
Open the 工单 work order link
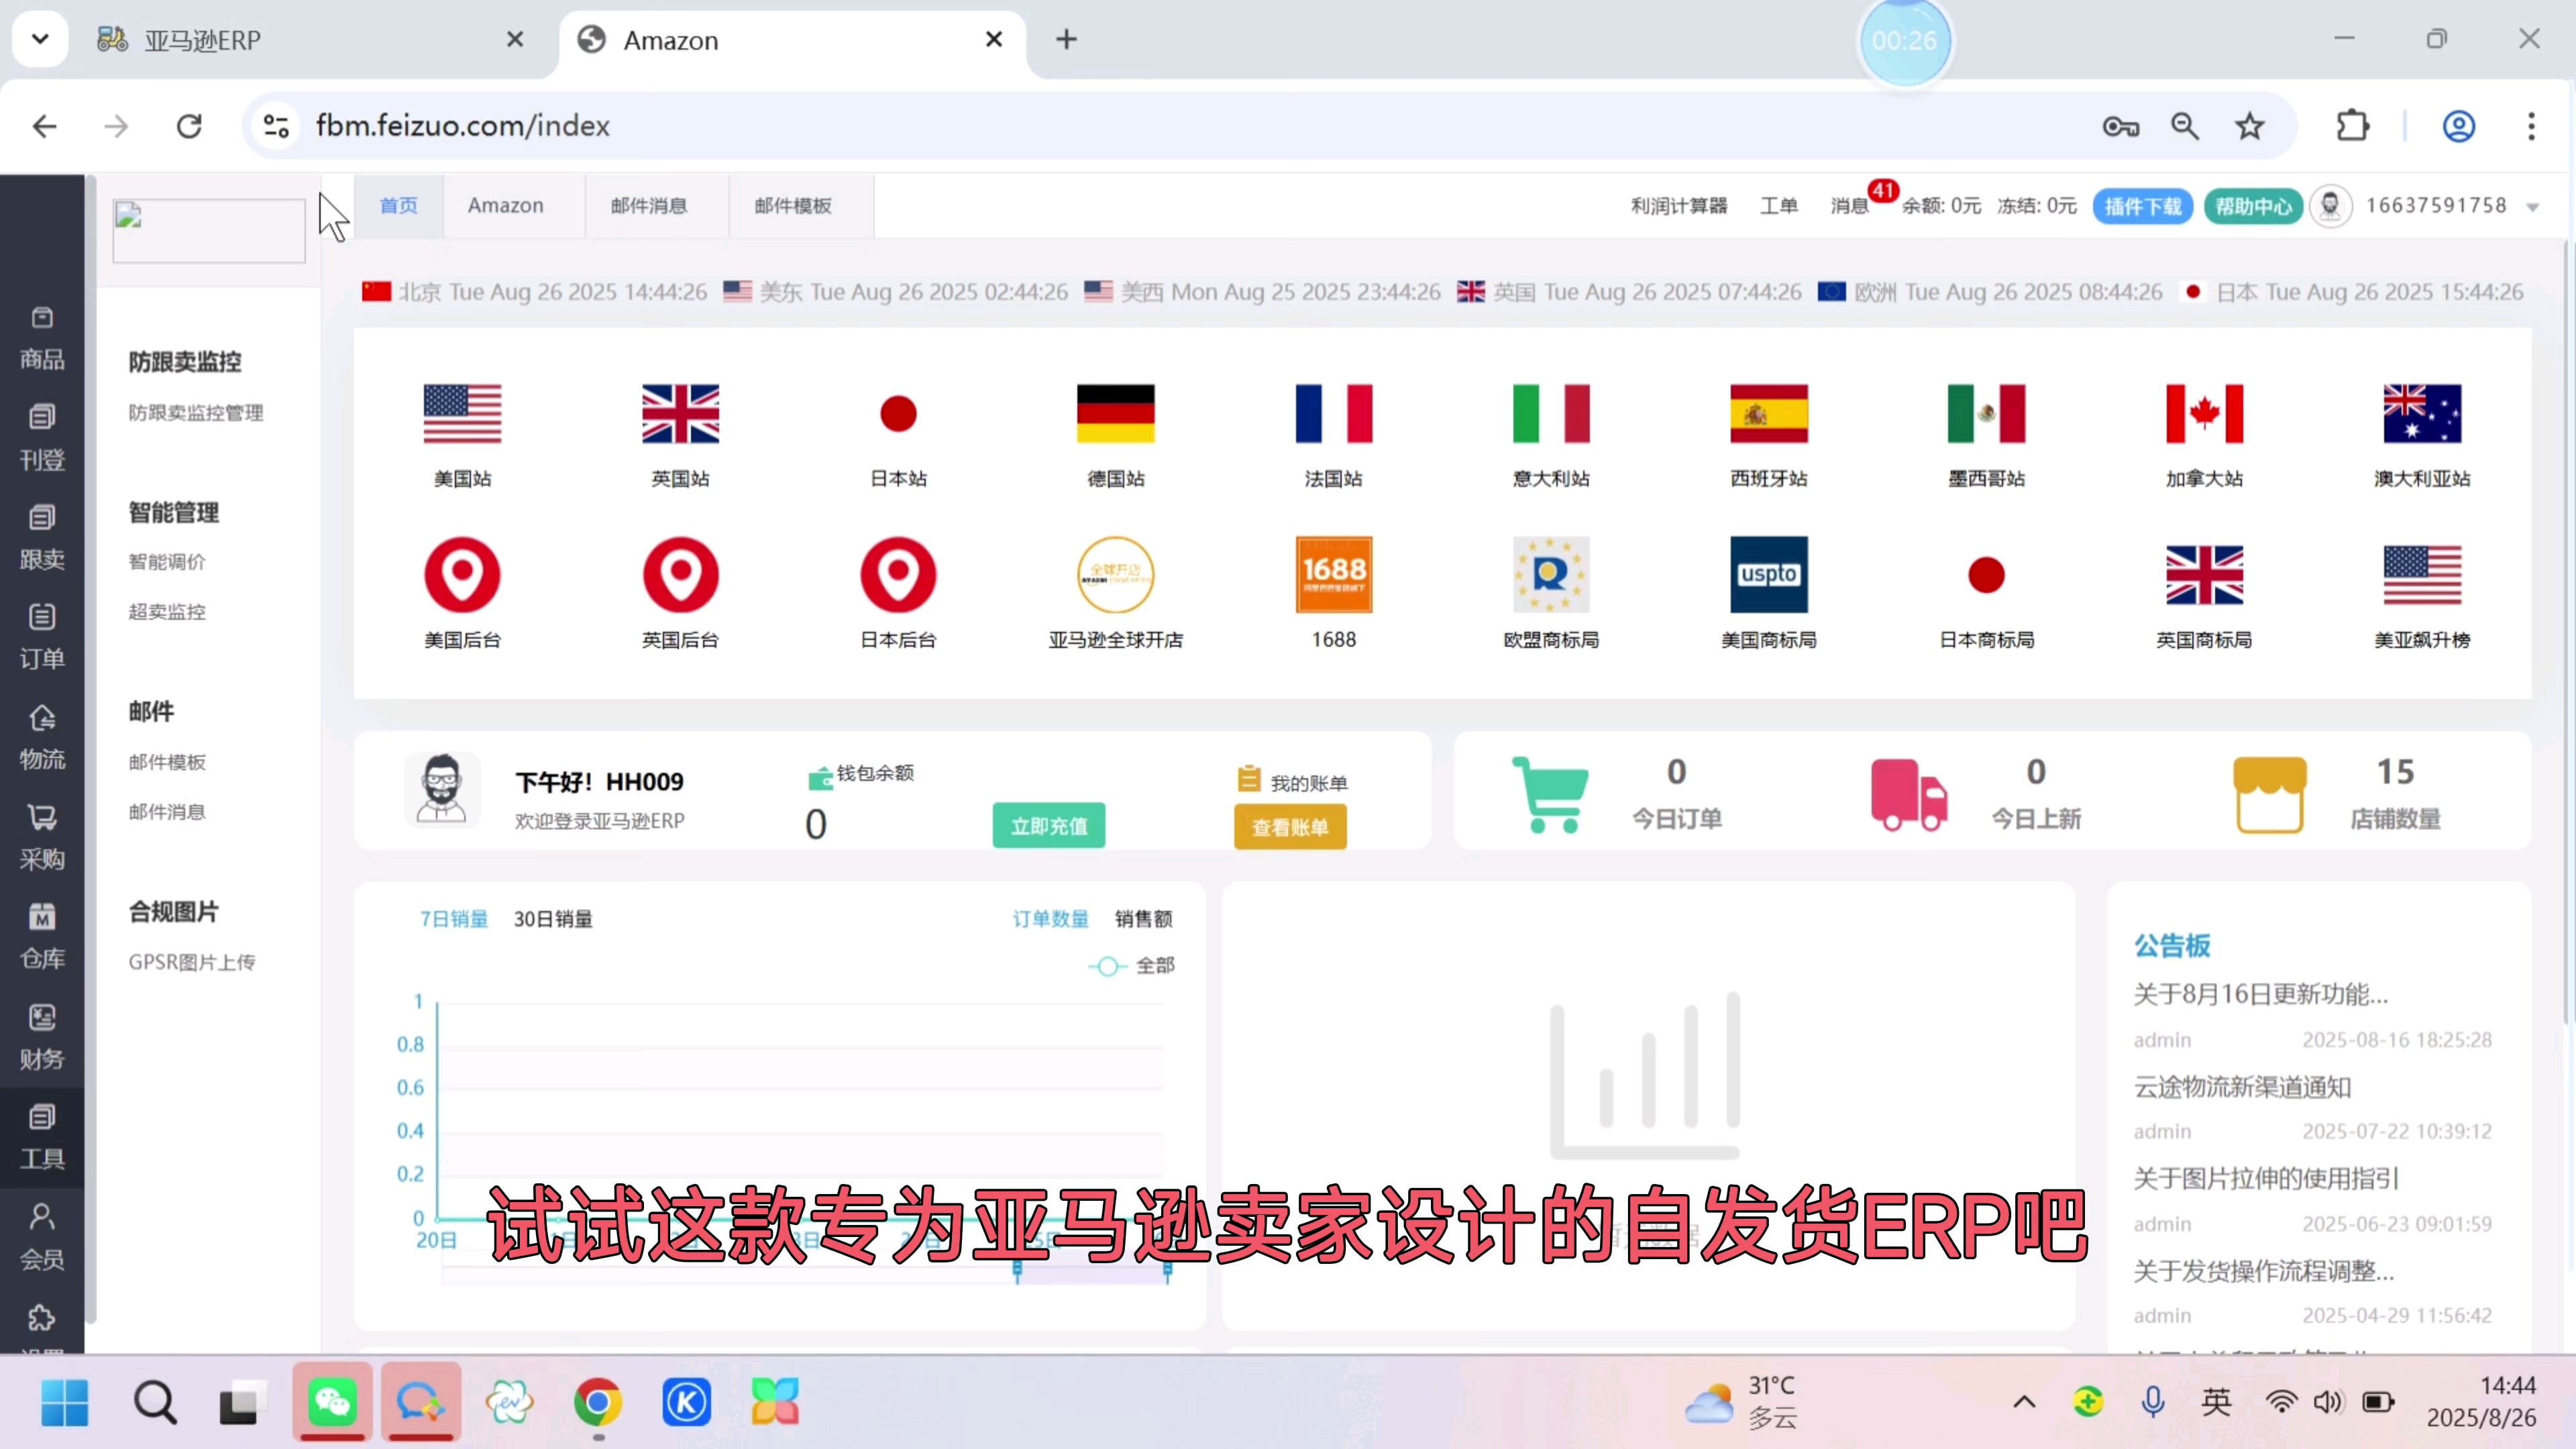click(x=1779, y=206)
